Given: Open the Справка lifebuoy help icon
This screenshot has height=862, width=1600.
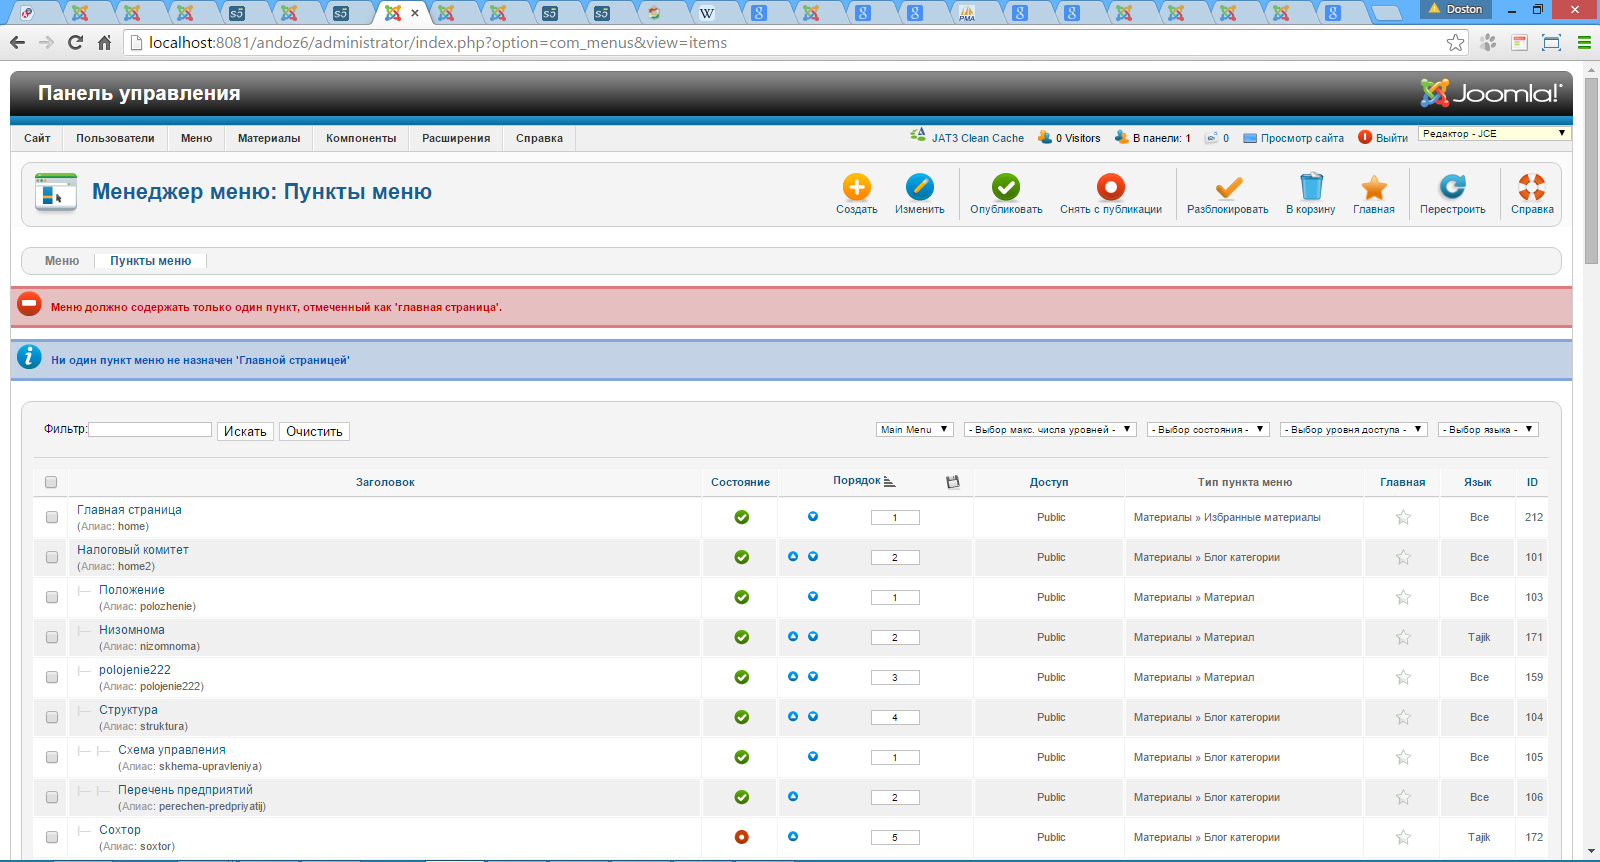Looking at the screenshot, I should (1532, 187).
